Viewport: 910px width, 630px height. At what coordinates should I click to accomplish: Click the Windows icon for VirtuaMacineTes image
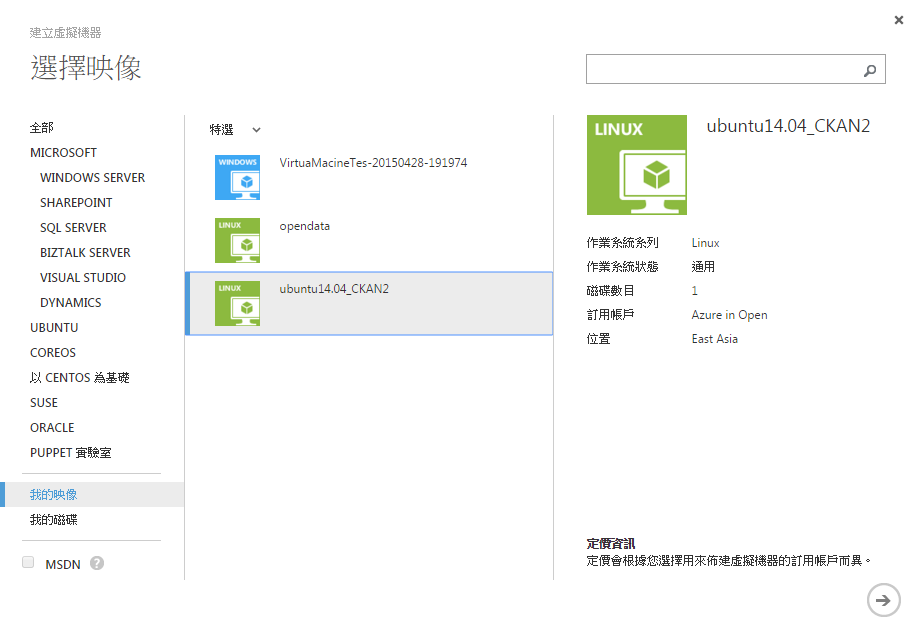tap(237, 177)
